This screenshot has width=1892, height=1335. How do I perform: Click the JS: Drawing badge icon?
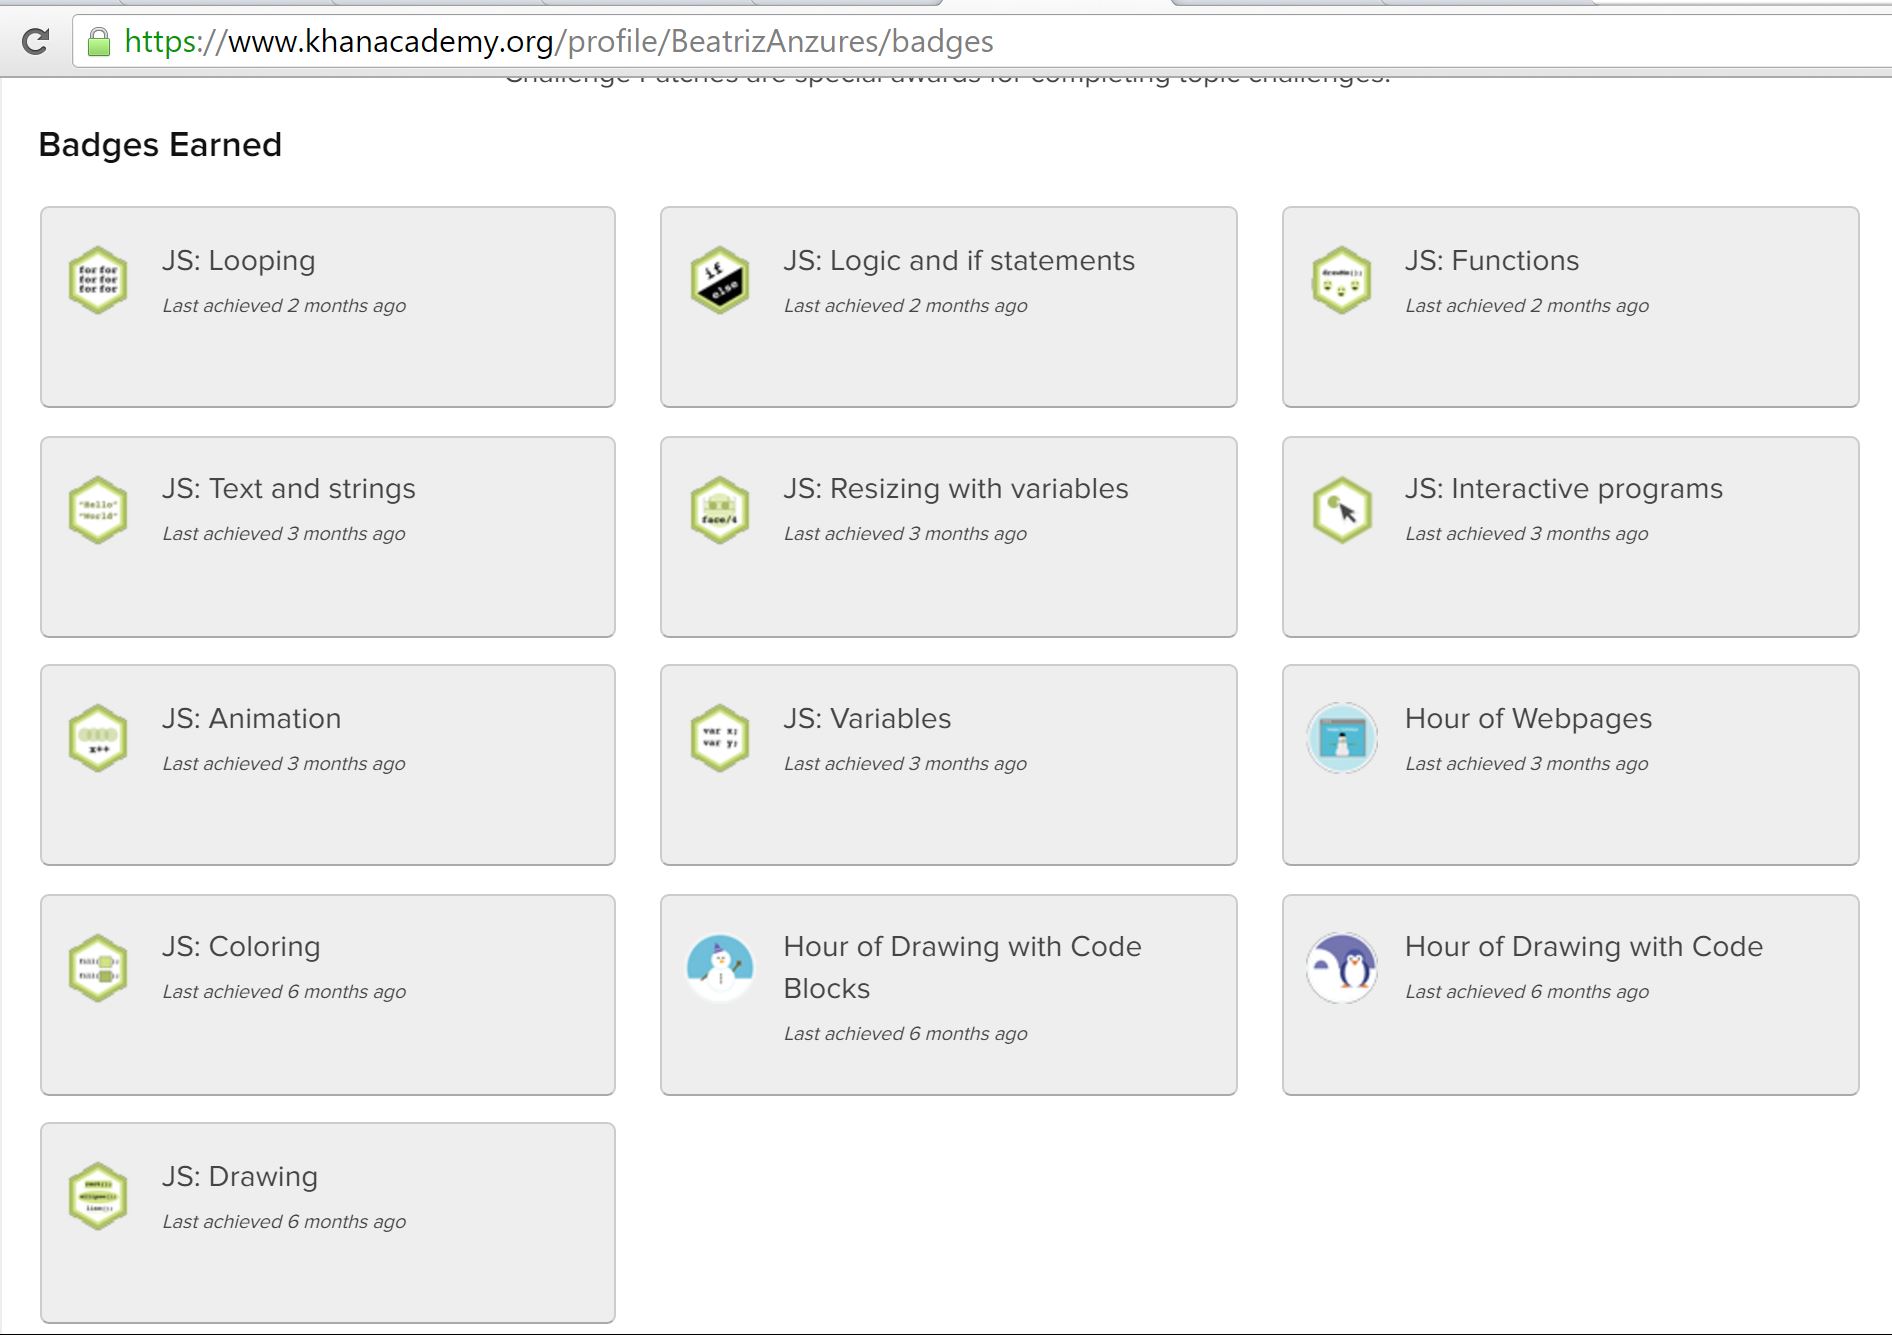click(98, 1196)
